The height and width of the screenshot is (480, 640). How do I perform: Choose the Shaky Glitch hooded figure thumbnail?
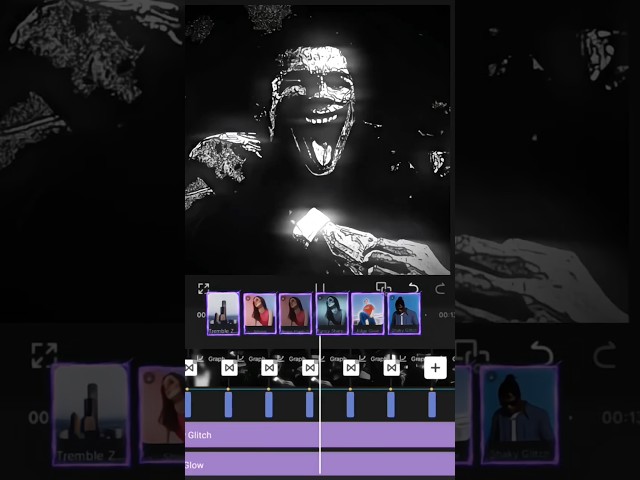(404, 313)
